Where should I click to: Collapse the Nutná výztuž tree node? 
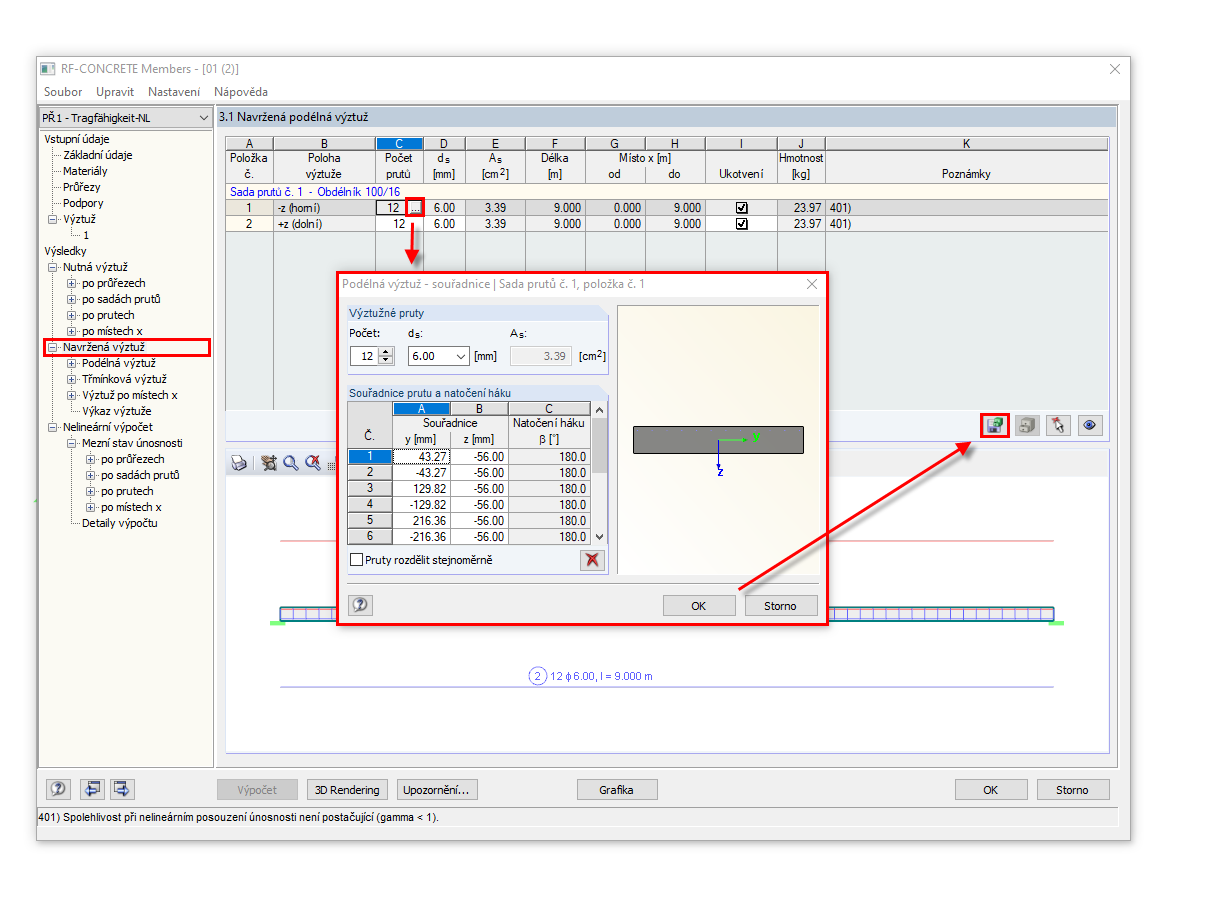pyautogui.click(x=53, y=267)
